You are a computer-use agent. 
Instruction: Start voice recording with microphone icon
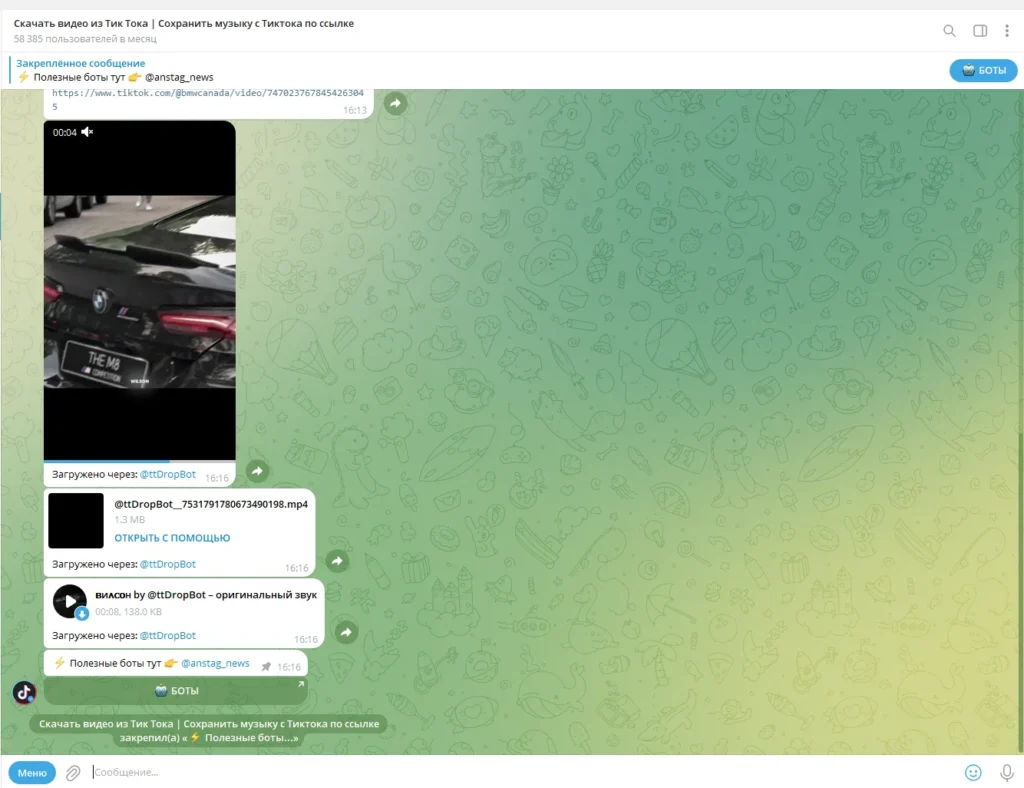click(x=1006, y=773)
